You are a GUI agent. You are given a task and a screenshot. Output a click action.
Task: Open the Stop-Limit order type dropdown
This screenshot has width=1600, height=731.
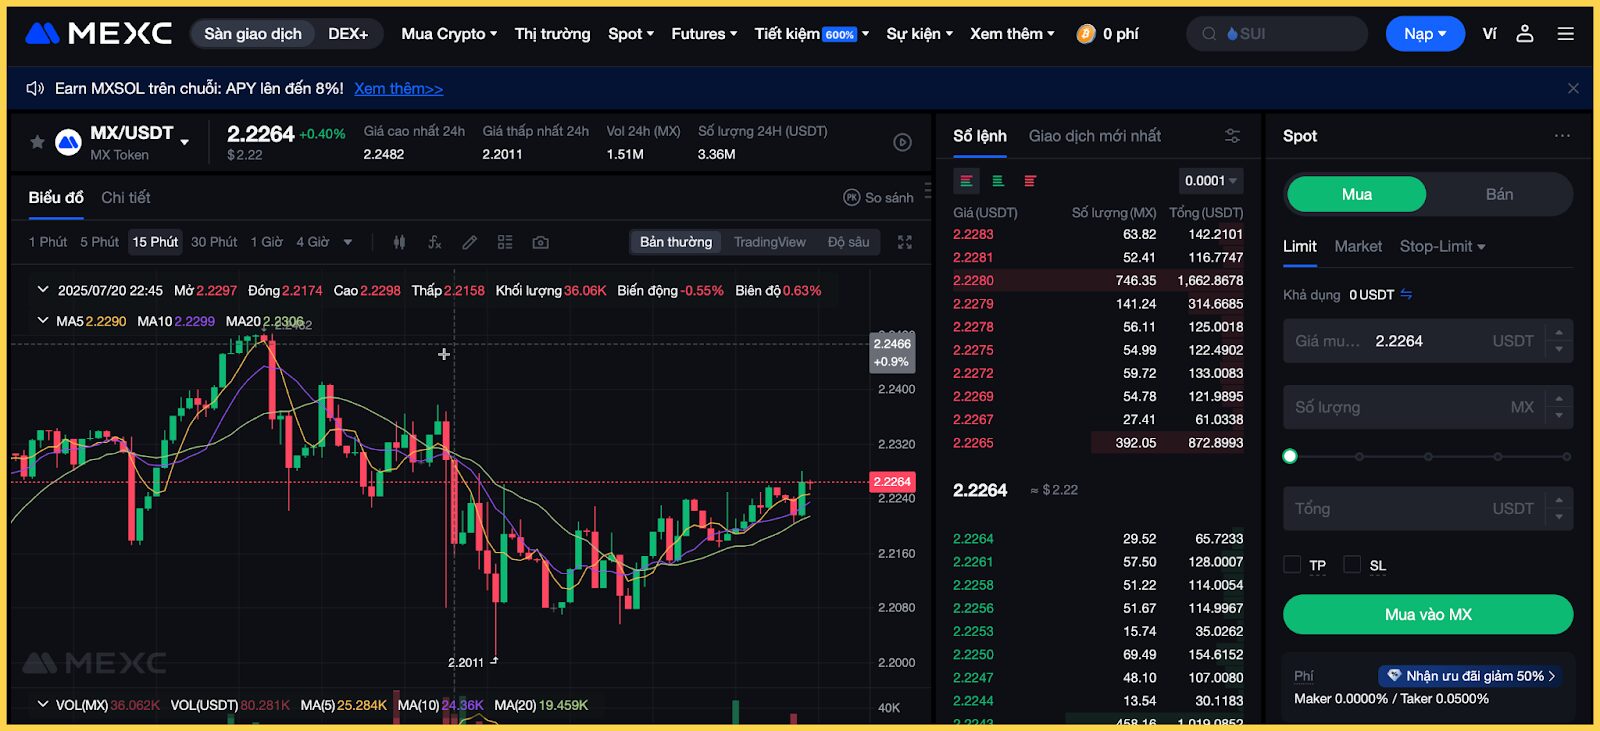1442,246
